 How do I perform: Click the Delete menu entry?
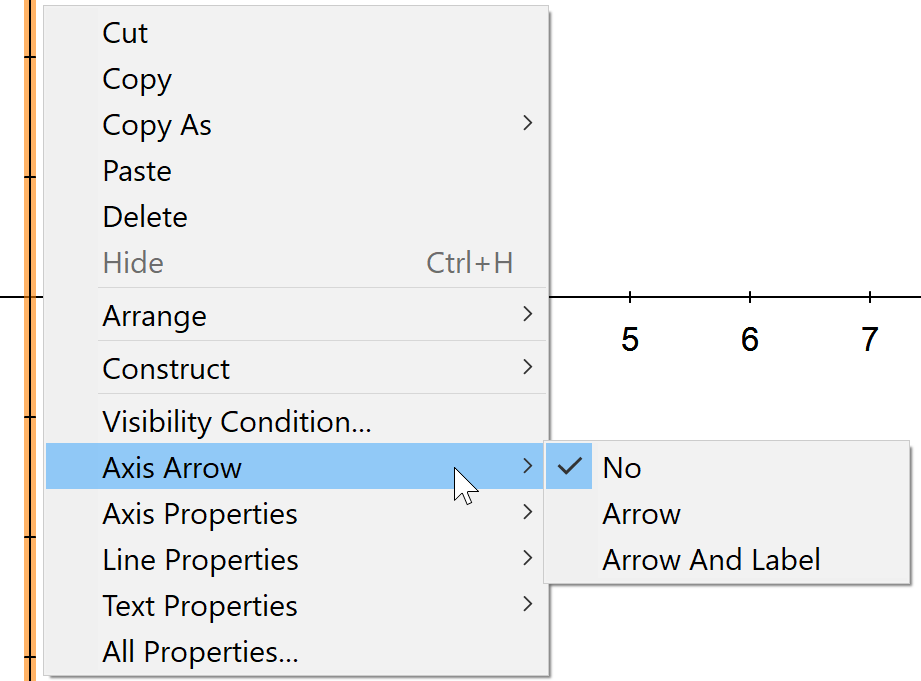pyautogui.click(x=145, y=217)
